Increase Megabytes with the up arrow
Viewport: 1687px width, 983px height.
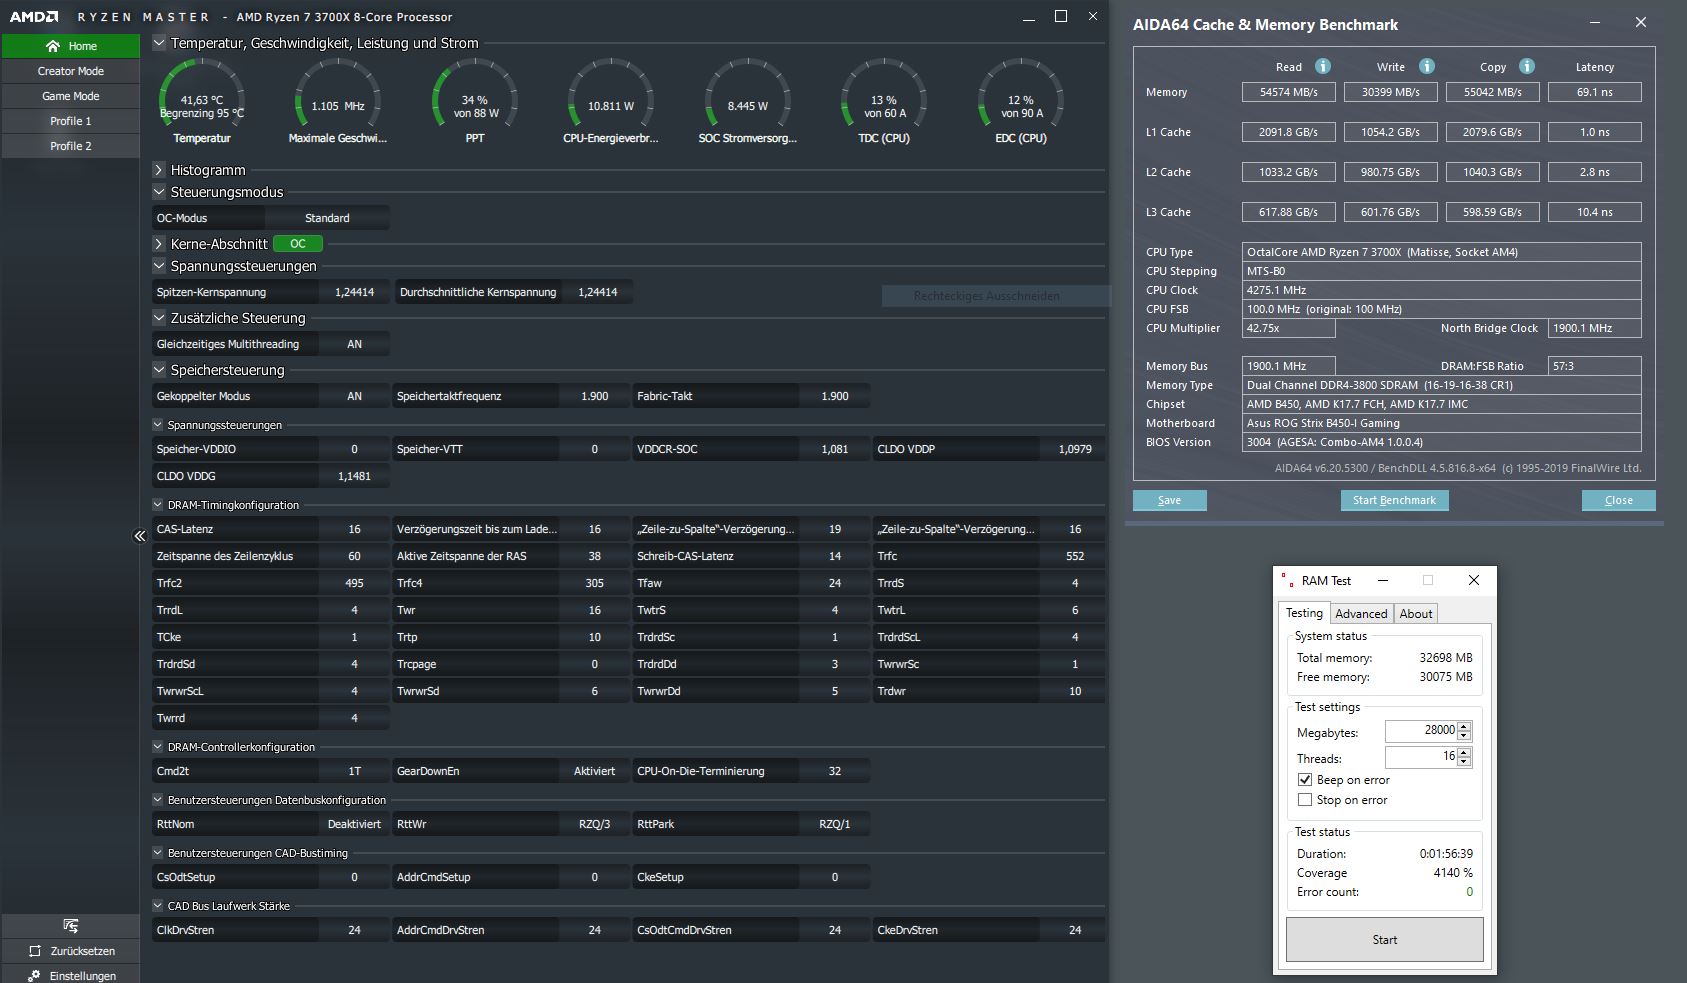coord(1464,727)
